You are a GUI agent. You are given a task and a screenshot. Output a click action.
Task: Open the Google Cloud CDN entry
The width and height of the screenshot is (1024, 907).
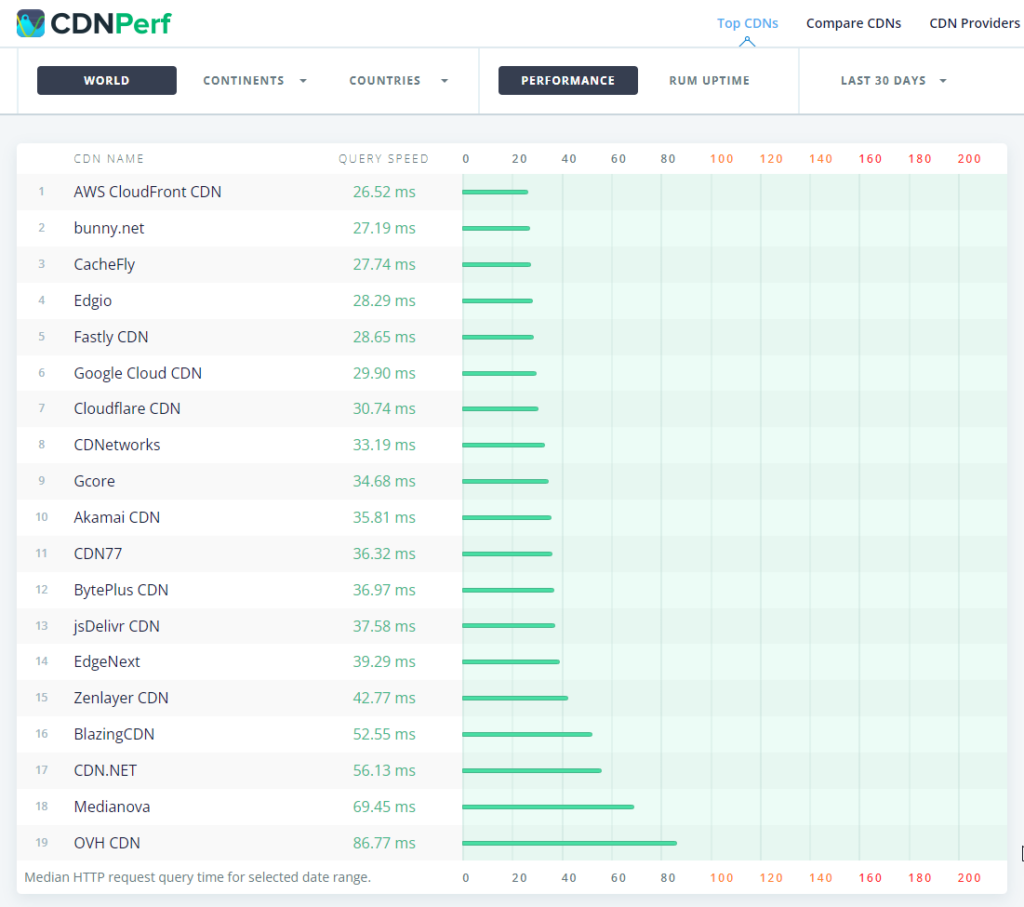[137, 373]
